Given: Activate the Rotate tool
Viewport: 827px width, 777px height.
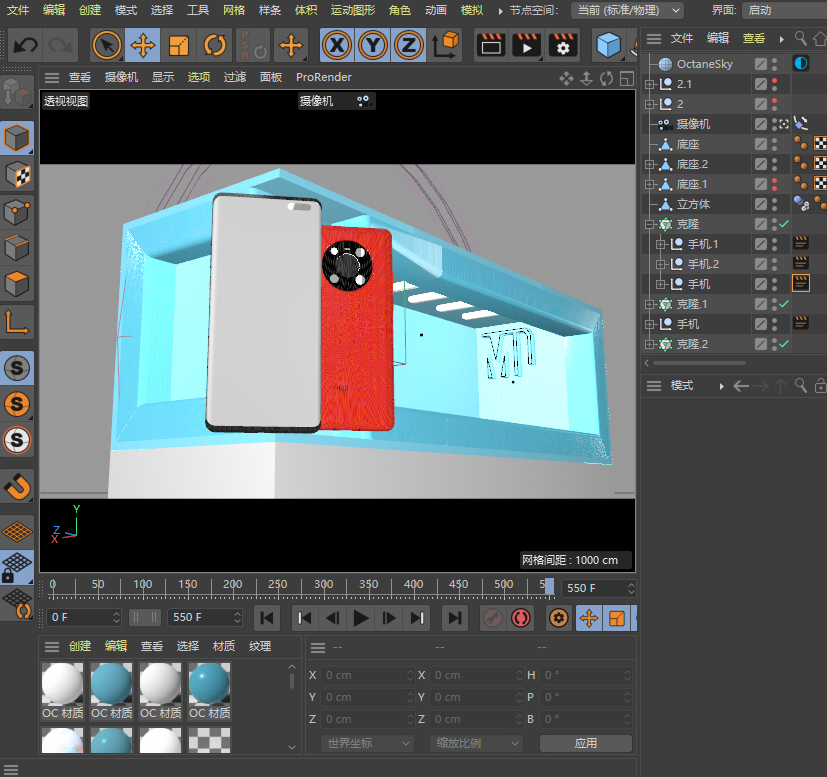Looking at the screenshot, I should tap(215, 45).
